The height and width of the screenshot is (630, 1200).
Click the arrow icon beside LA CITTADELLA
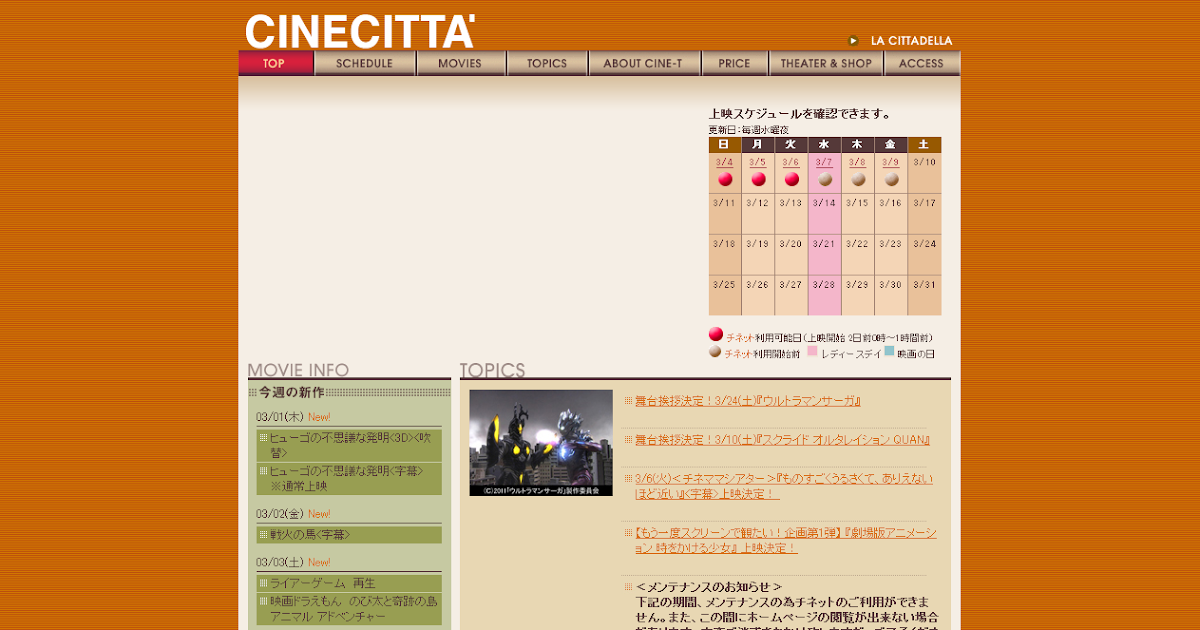(x=853, y=41)
